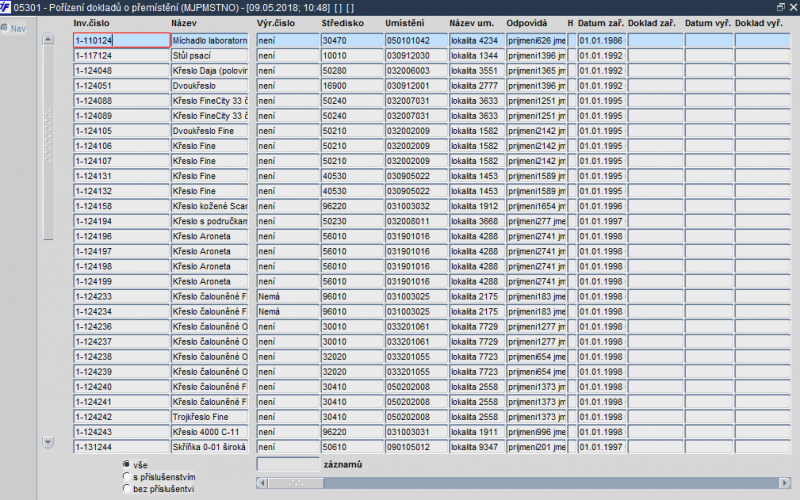Click name cell 'Křeslo 4000 C-11'
The image size is (800, 500).
[210, 432]
